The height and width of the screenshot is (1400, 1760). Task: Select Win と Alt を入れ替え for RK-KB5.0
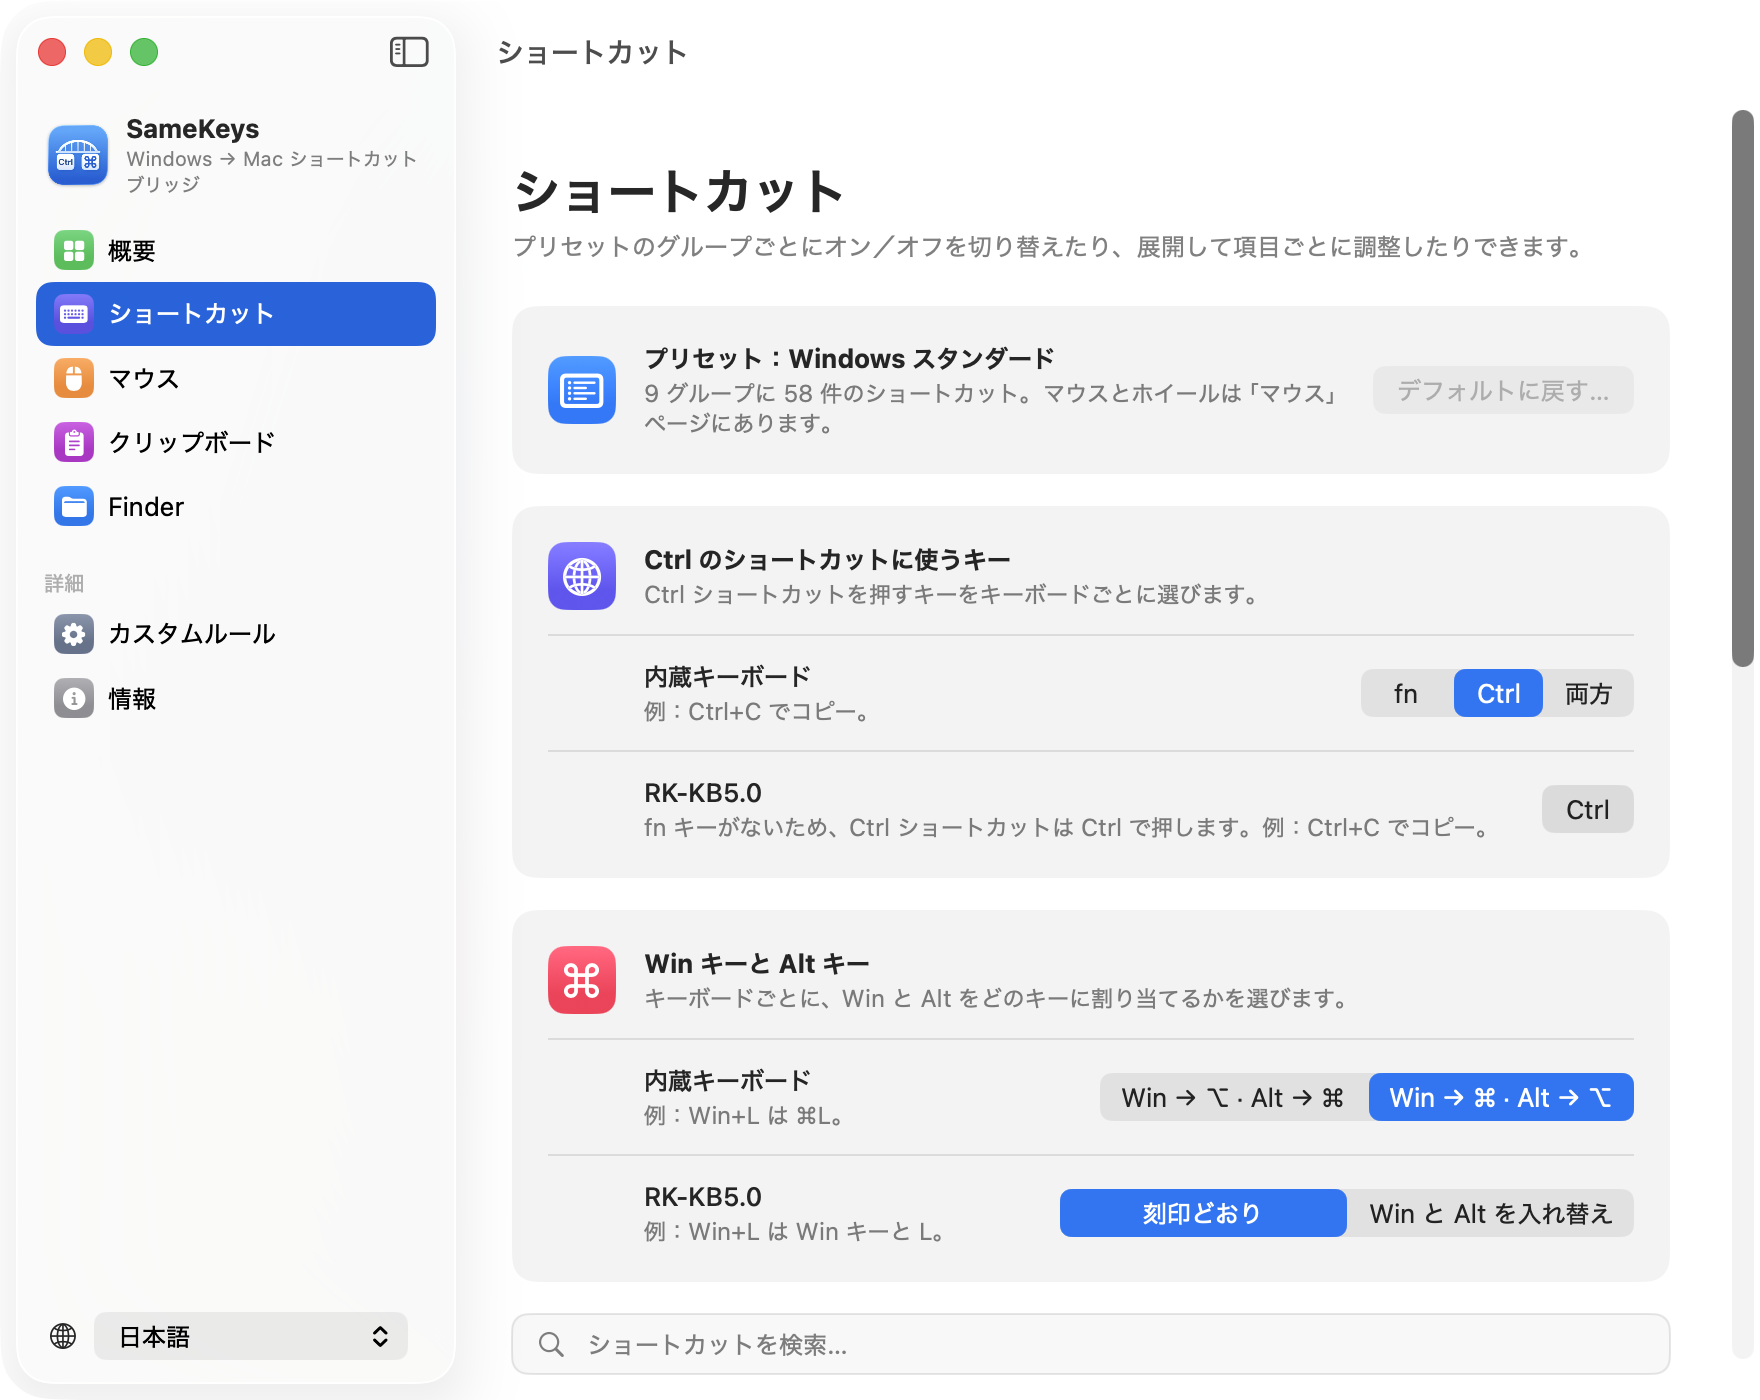click(1491, 1213)
